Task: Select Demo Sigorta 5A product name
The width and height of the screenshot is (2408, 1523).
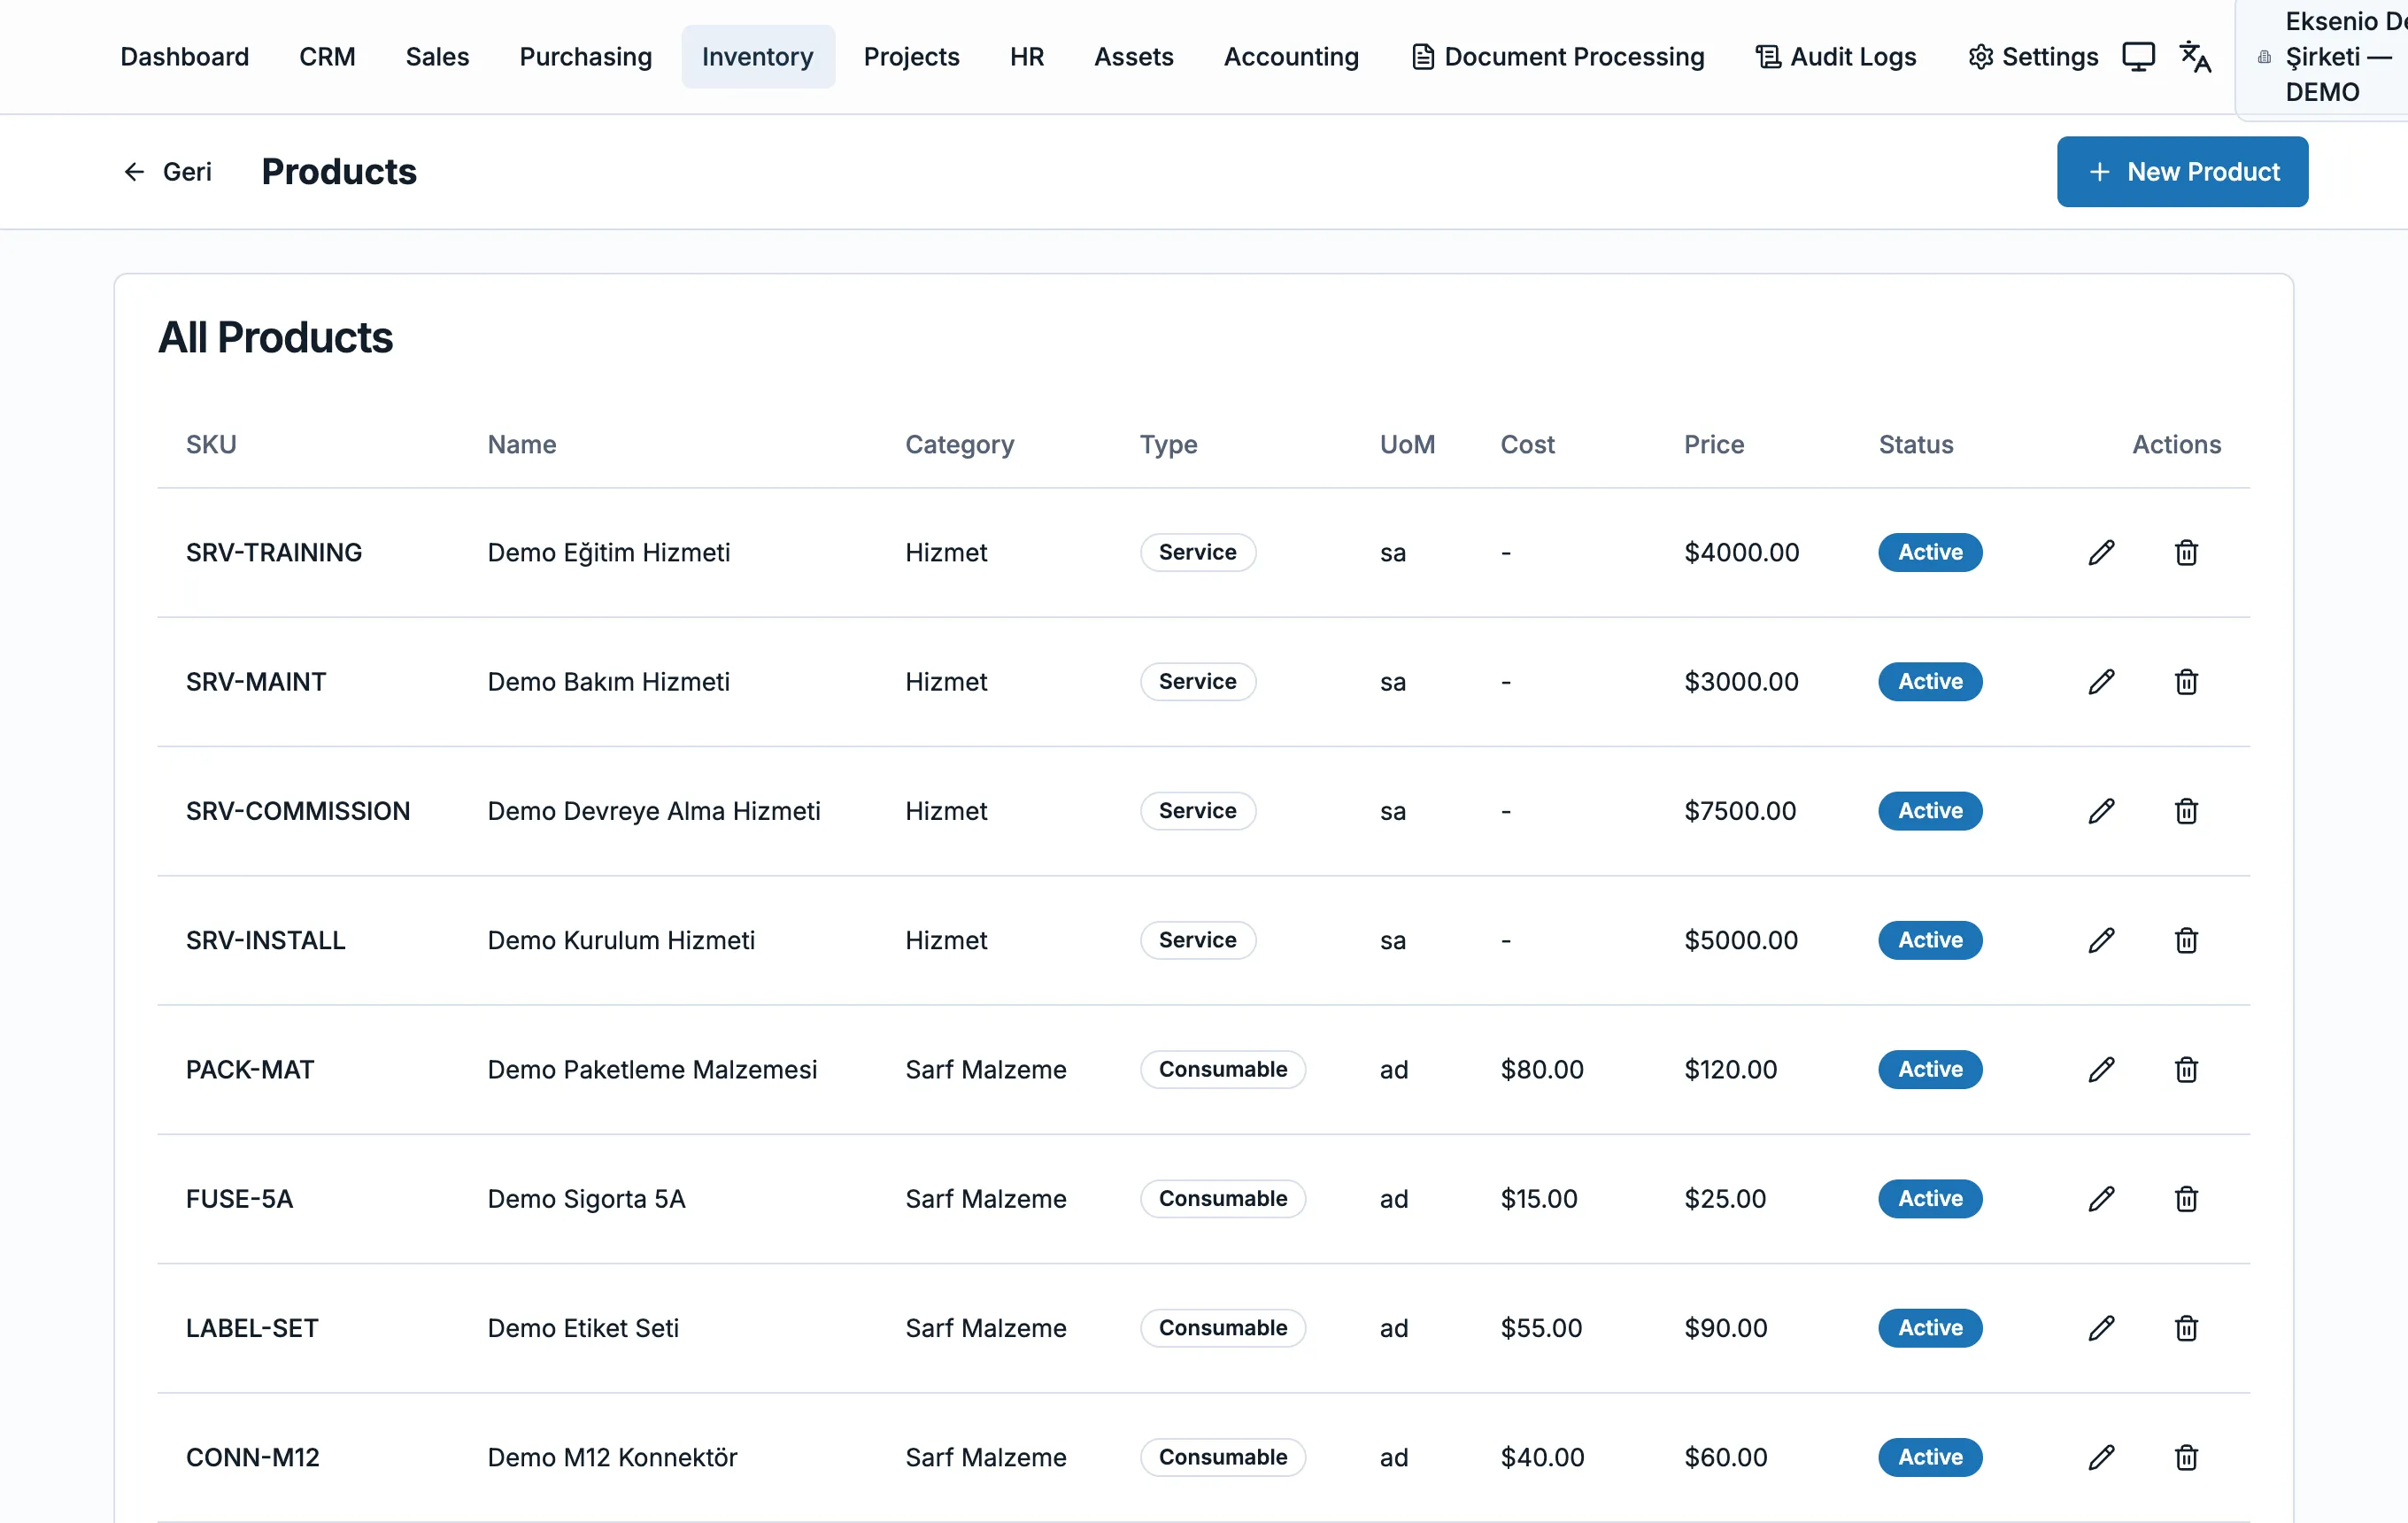Action: [x=586, y=1198]
